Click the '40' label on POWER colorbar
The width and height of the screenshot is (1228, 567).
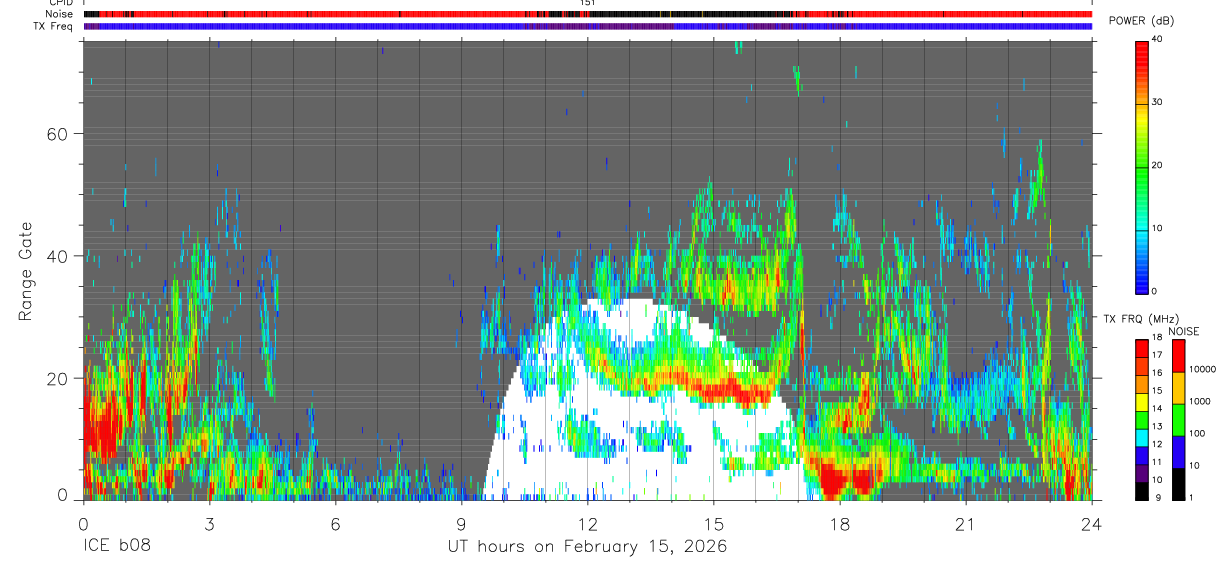coord(1157,39)
